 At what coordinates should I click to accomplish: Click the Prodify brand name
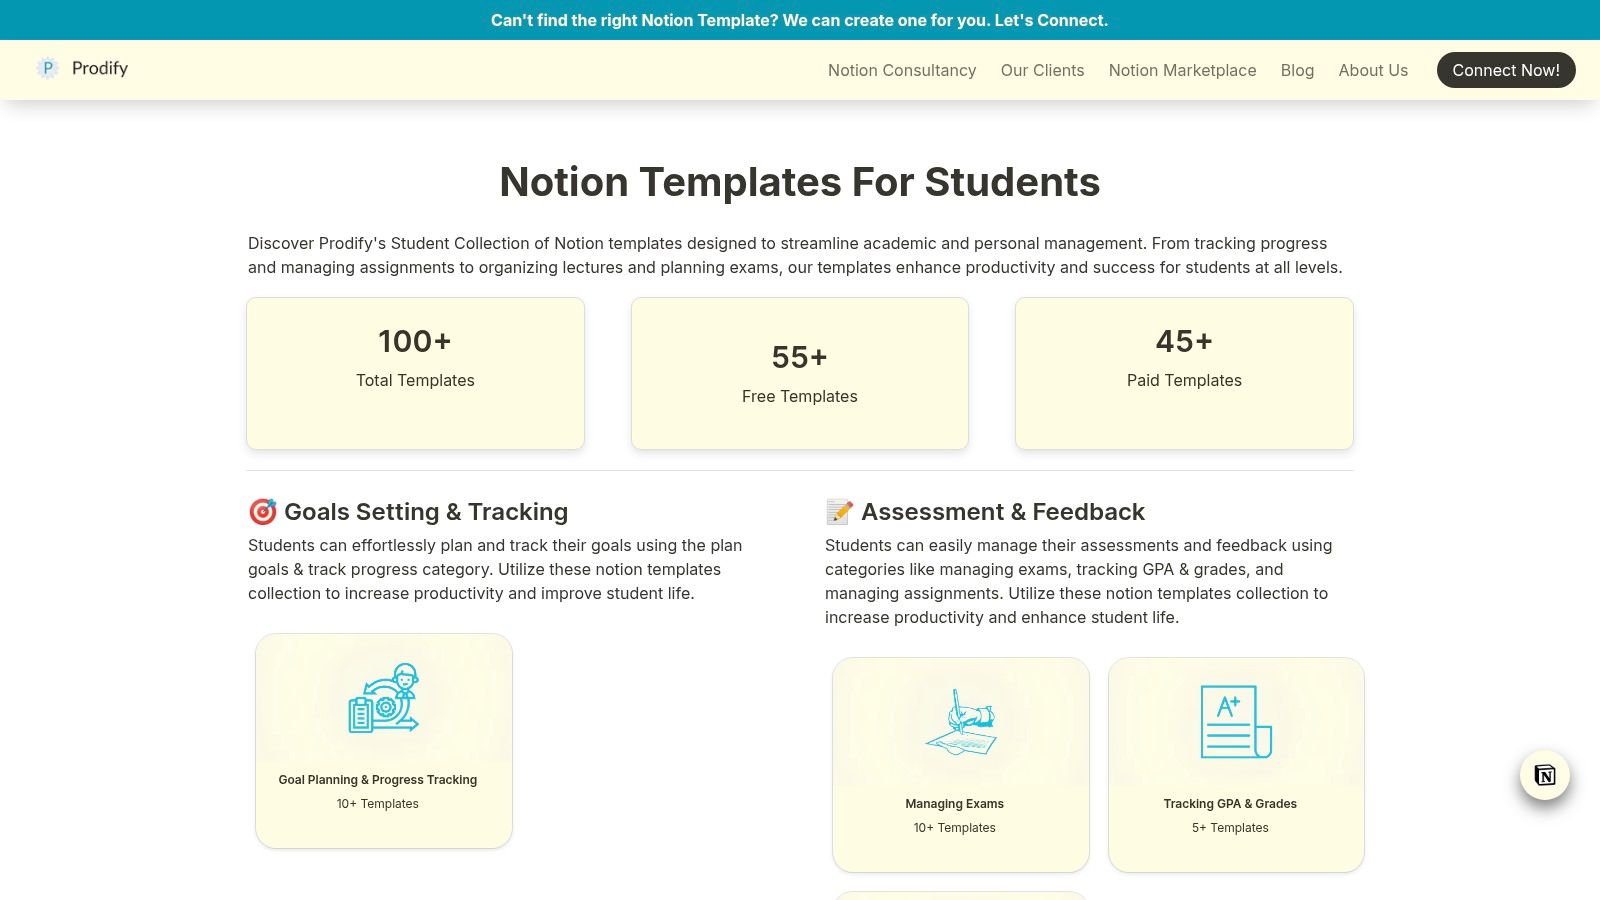coord(100,68)
